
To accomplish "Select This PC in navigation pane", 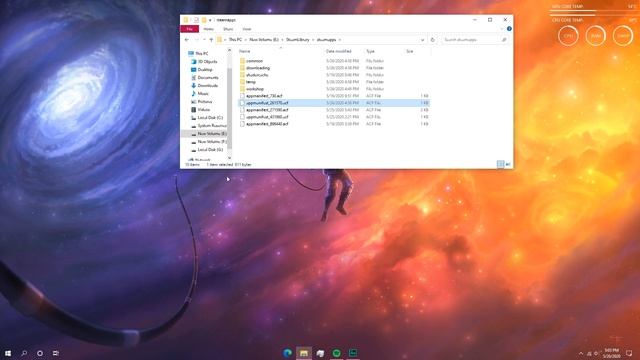I will coord(201,53).
